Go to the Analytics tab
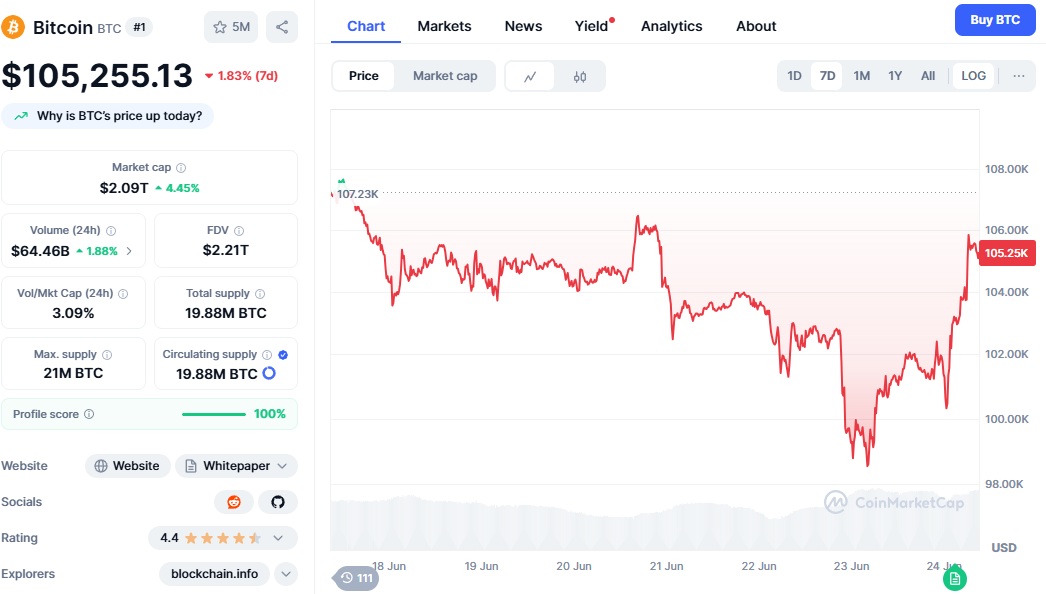Viewport: 1046px width, 594px height. [x=671, y=26]
